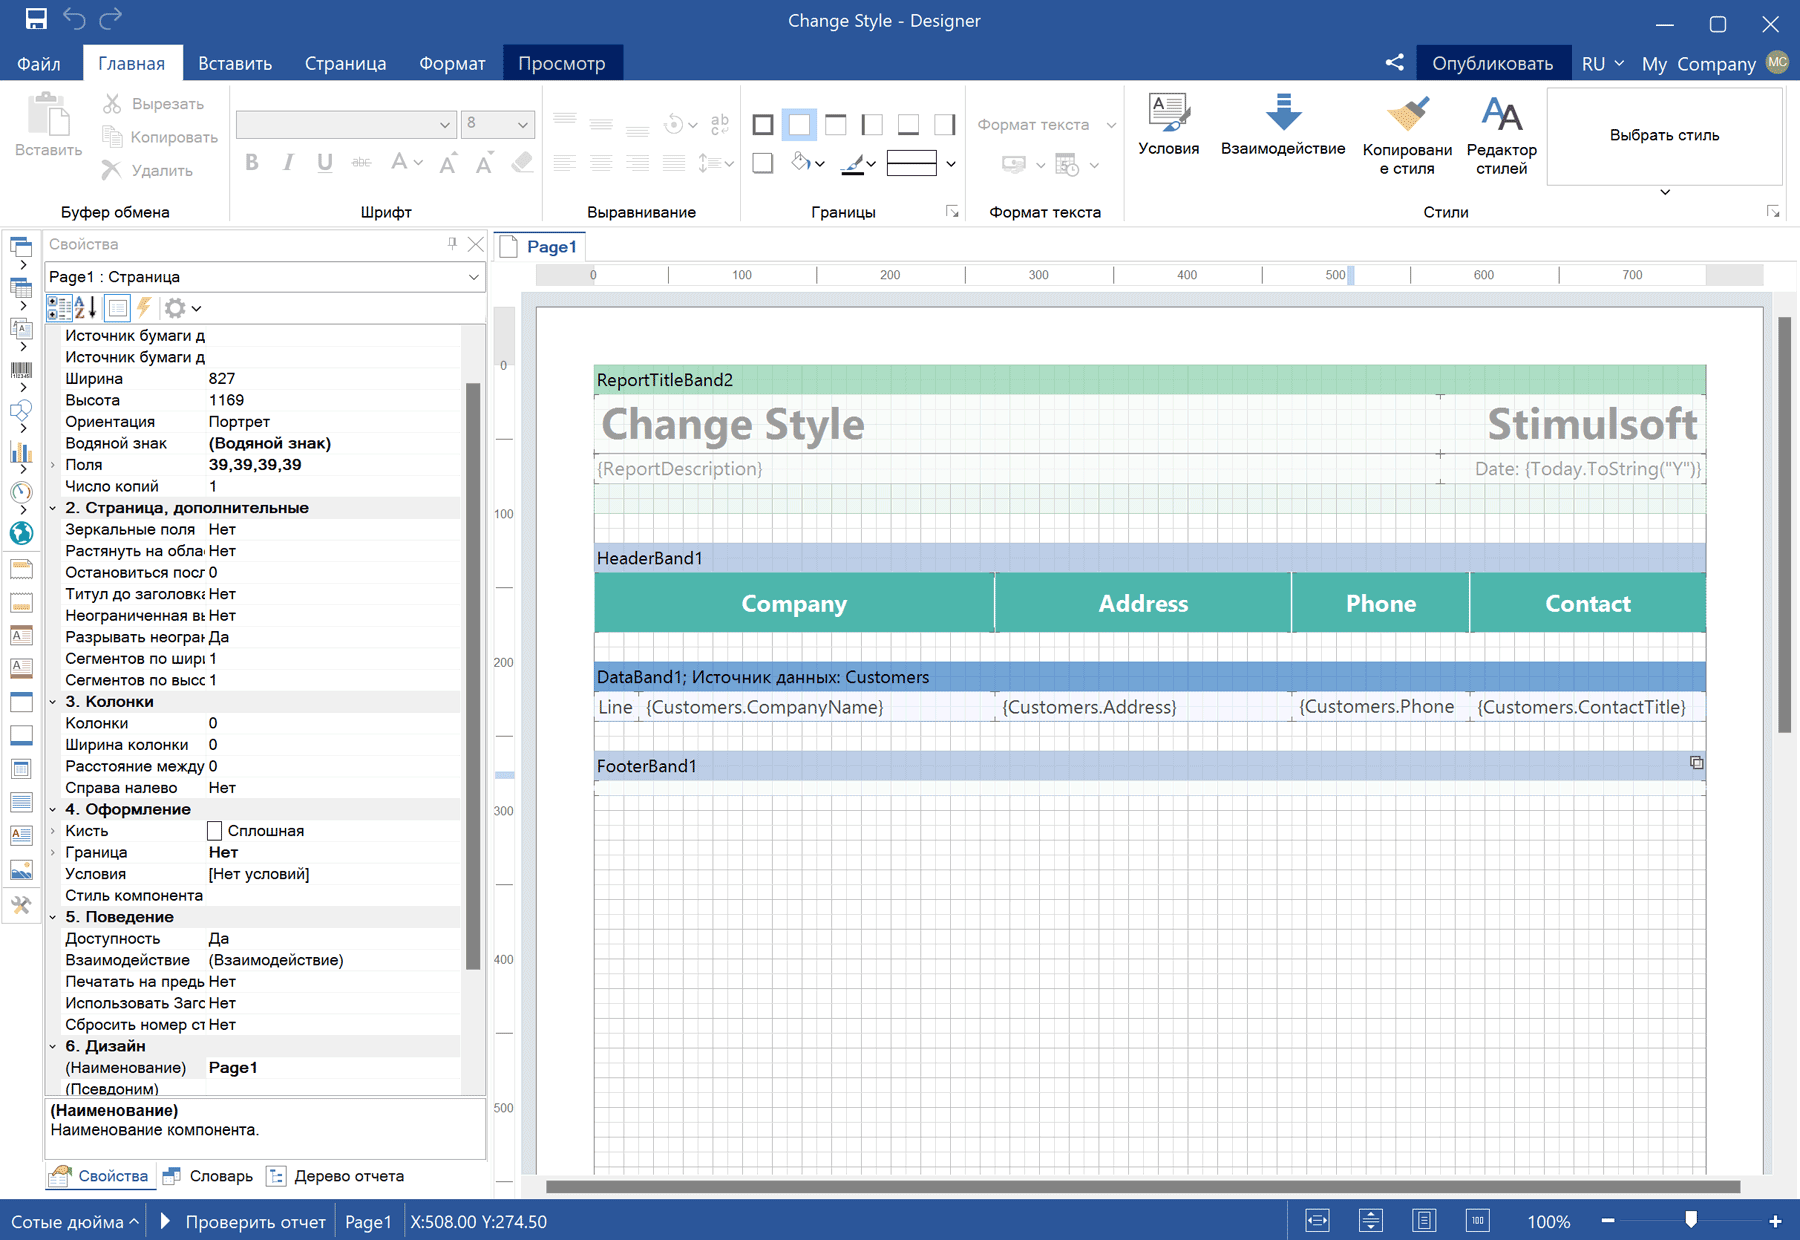Click the Redo arrow icon
The height and width of the screenshot is (1240, 1800).
111,19
